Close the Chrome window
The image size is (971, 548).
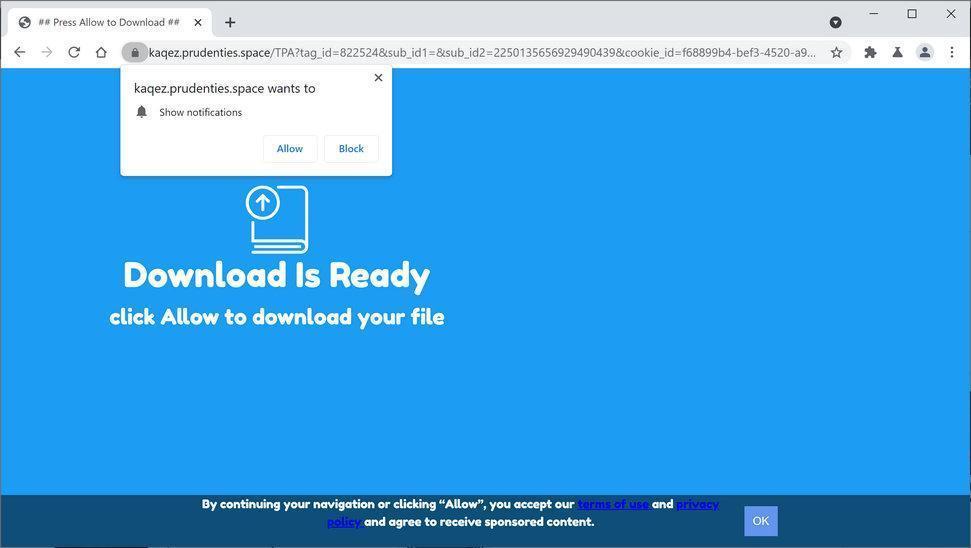pyautogui.click(x=951, y=14)
